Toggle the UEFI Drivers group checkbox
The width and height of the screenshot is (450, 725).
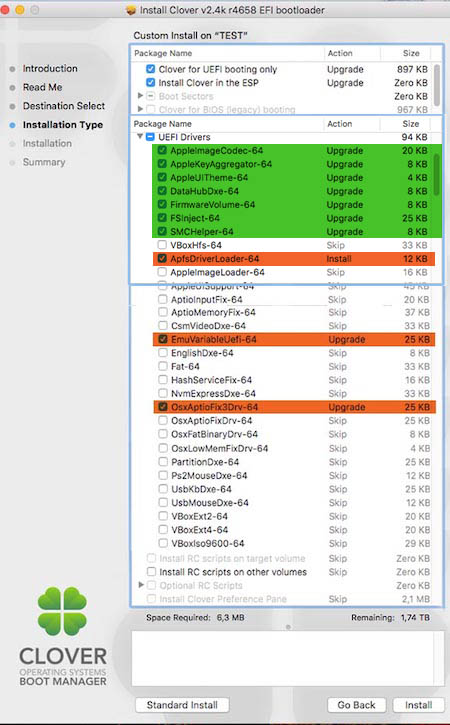click(x=150, y=137)
